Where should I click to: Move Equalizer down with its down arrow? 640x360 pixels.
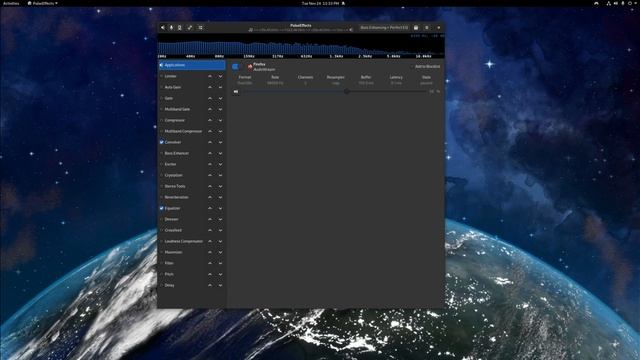220,209
